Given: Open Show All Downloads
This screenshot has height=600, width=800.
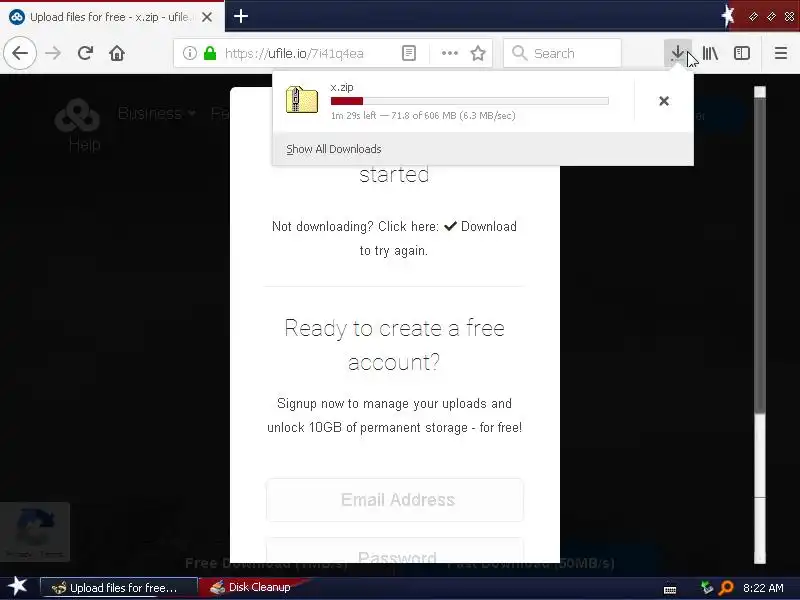Looking at the screenshot, I should [334, 149].
